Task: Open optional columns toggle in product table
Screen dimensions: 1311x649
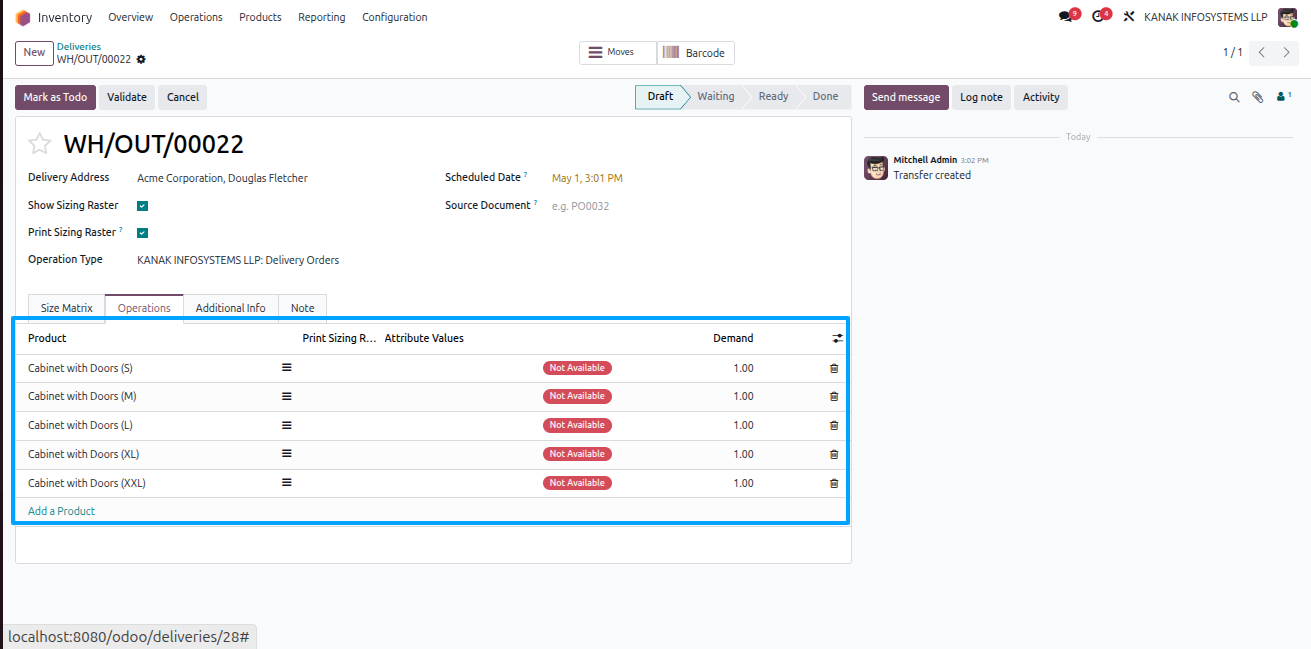Action: (837, 338)
